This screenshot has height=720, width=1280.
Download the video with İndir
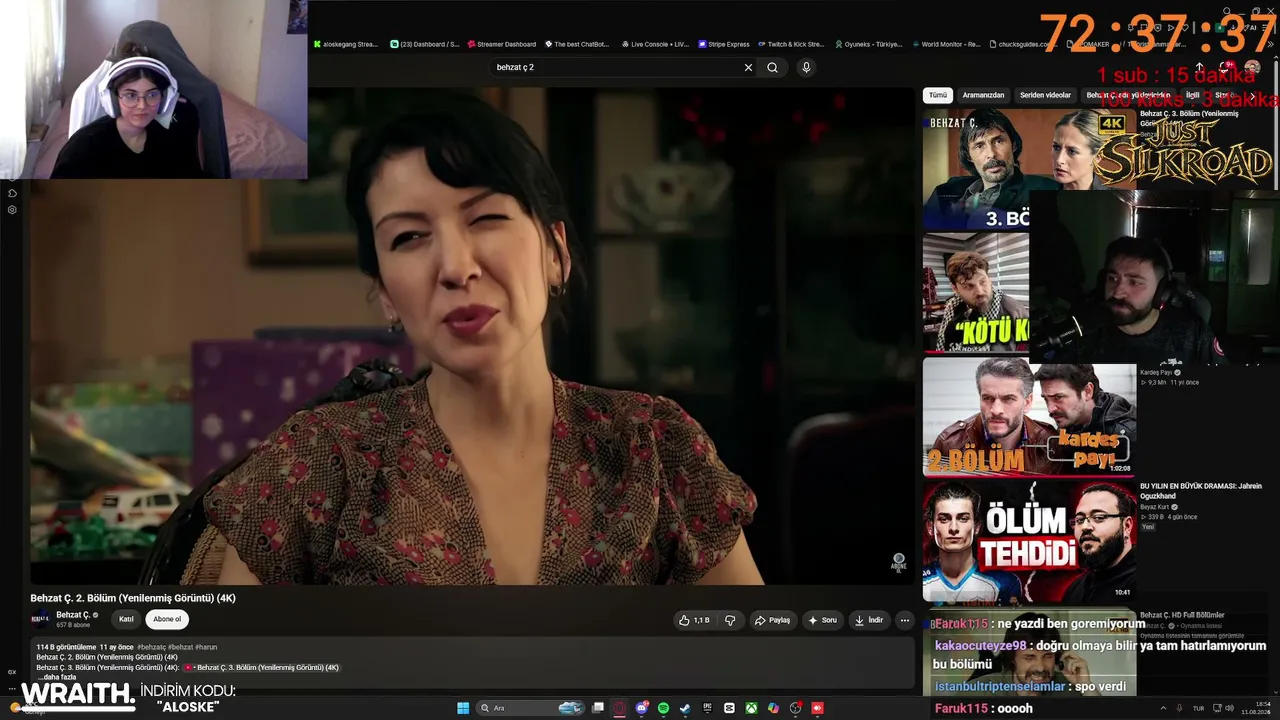tap(868, 620)
